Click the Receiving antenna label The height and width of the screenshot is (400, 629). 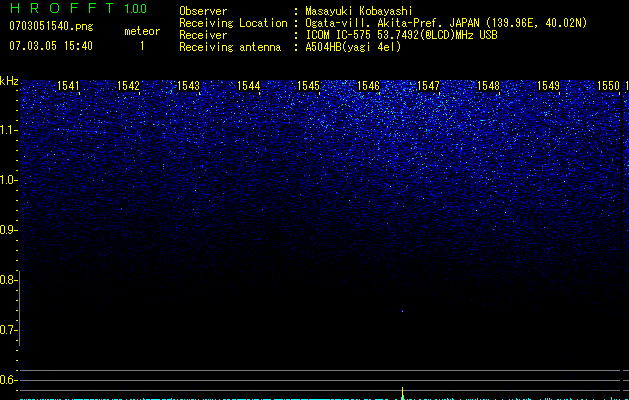pyautogui.click(x=230, y=47)
